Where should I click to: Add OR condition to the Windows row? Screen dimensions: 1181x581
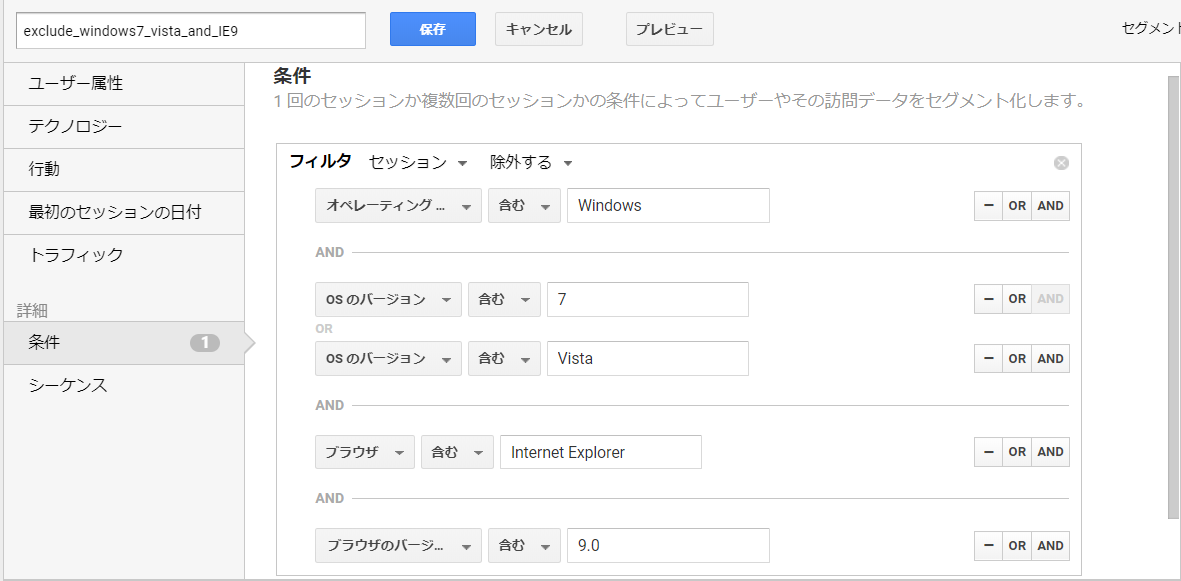coord(1018,206)
